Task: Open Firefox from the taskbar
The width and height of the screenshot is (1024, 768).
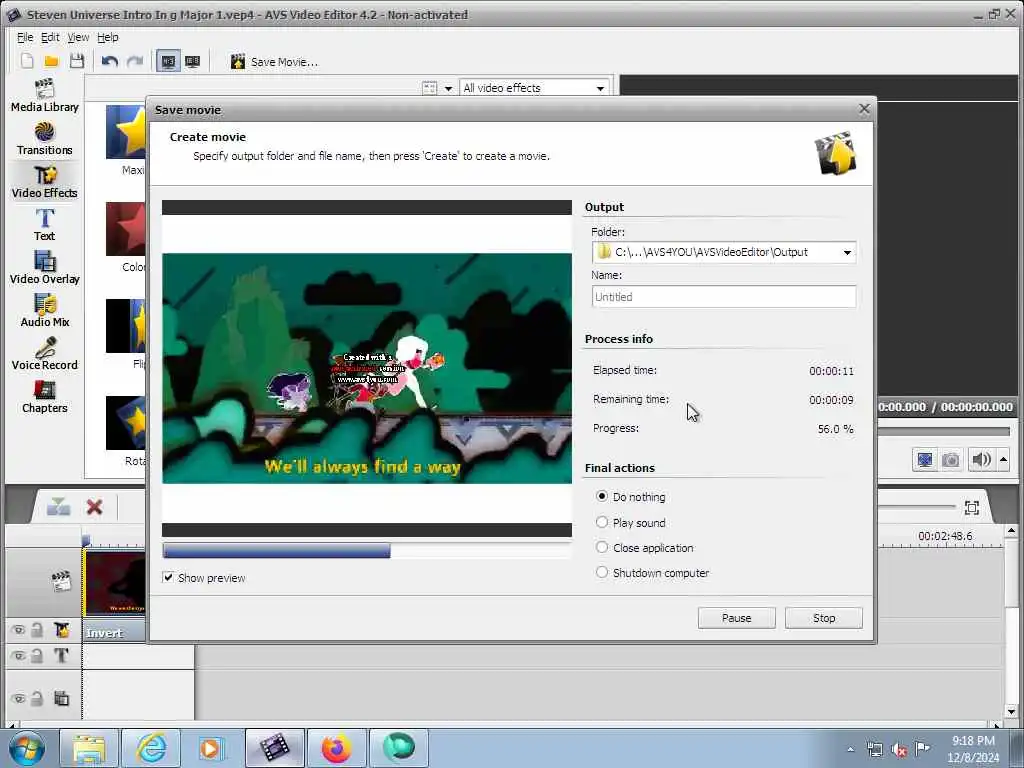Action: point(337,748)
